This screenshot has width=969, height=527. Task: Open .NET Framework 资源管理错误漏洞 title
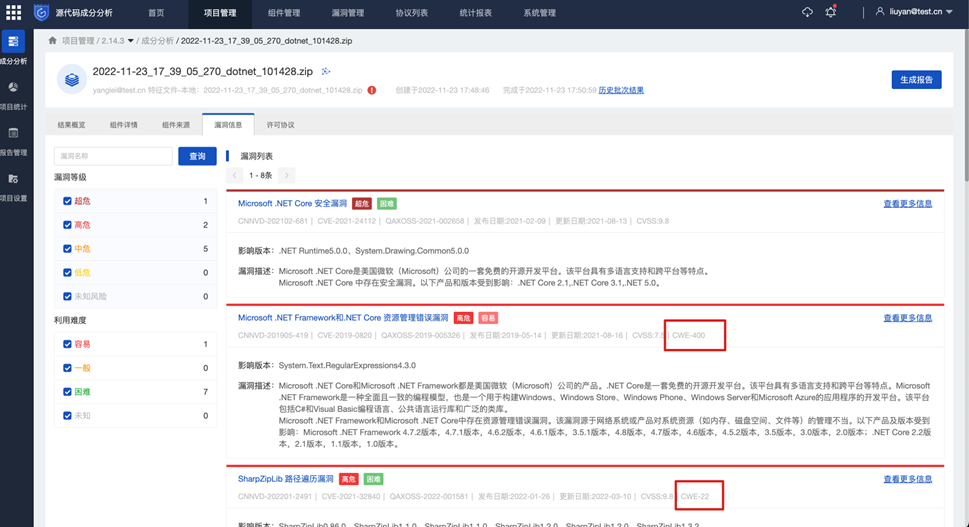[343, 318]
